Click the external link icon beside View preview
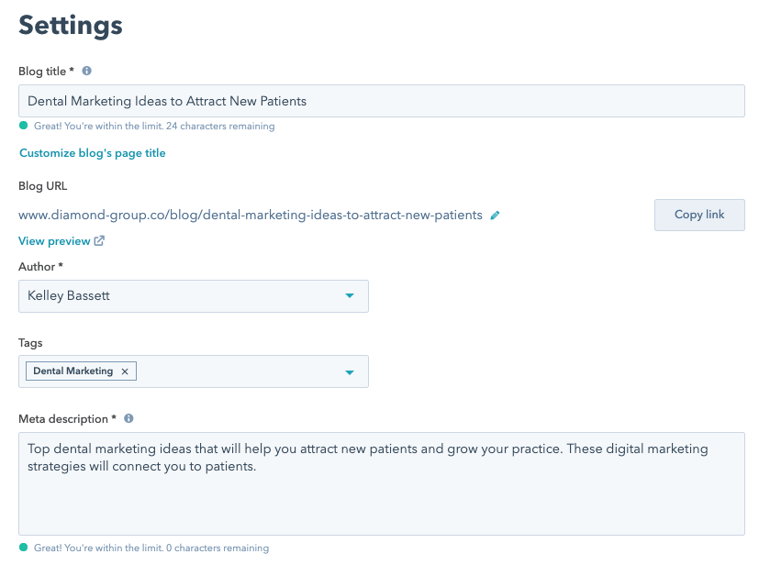Image resolution: width=770 pixels, height=565 pixels. click(99, 241)
